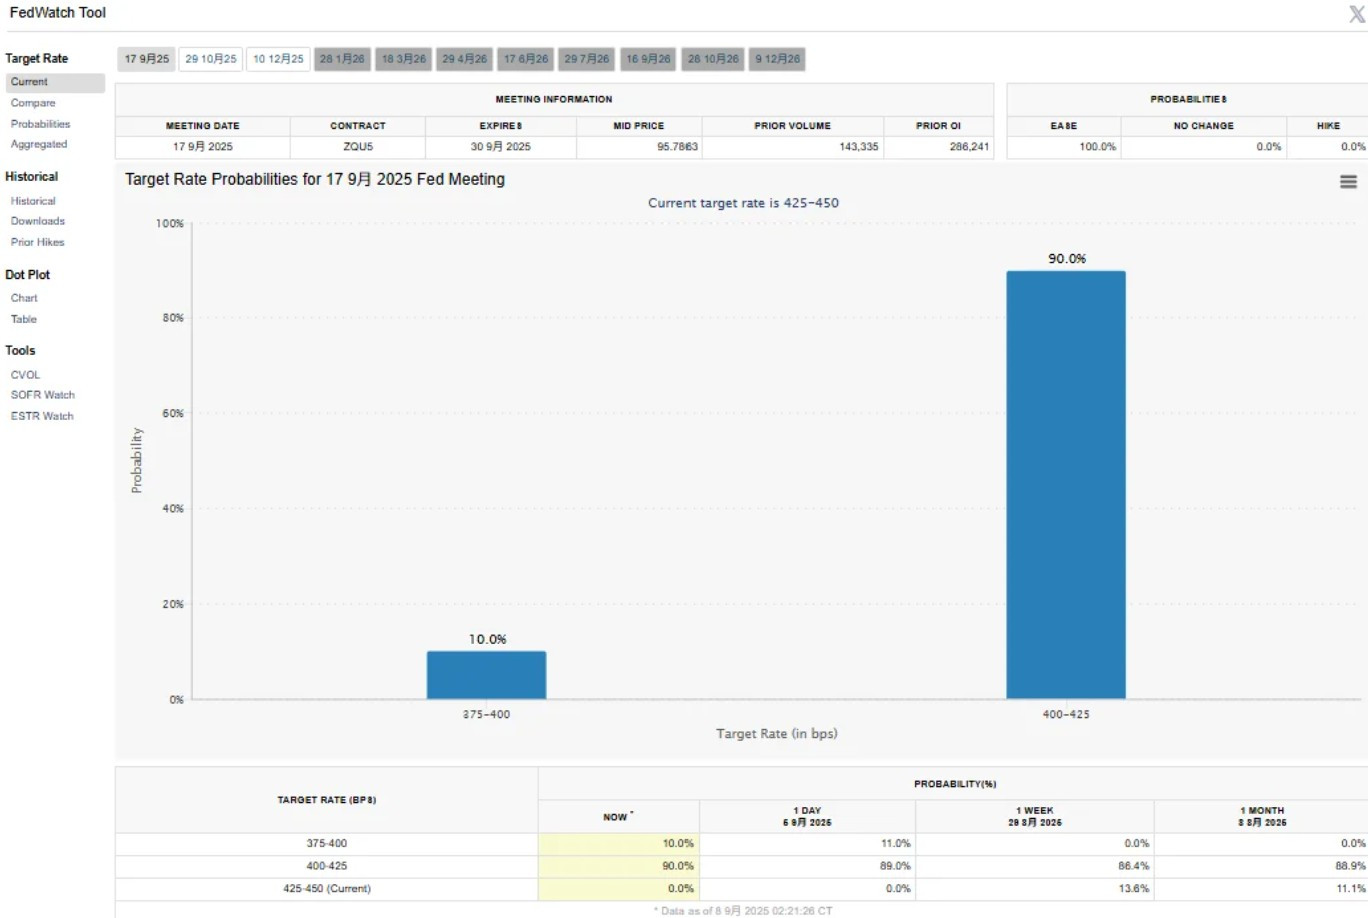Open the Prior Hikes link

pos(38,242)
